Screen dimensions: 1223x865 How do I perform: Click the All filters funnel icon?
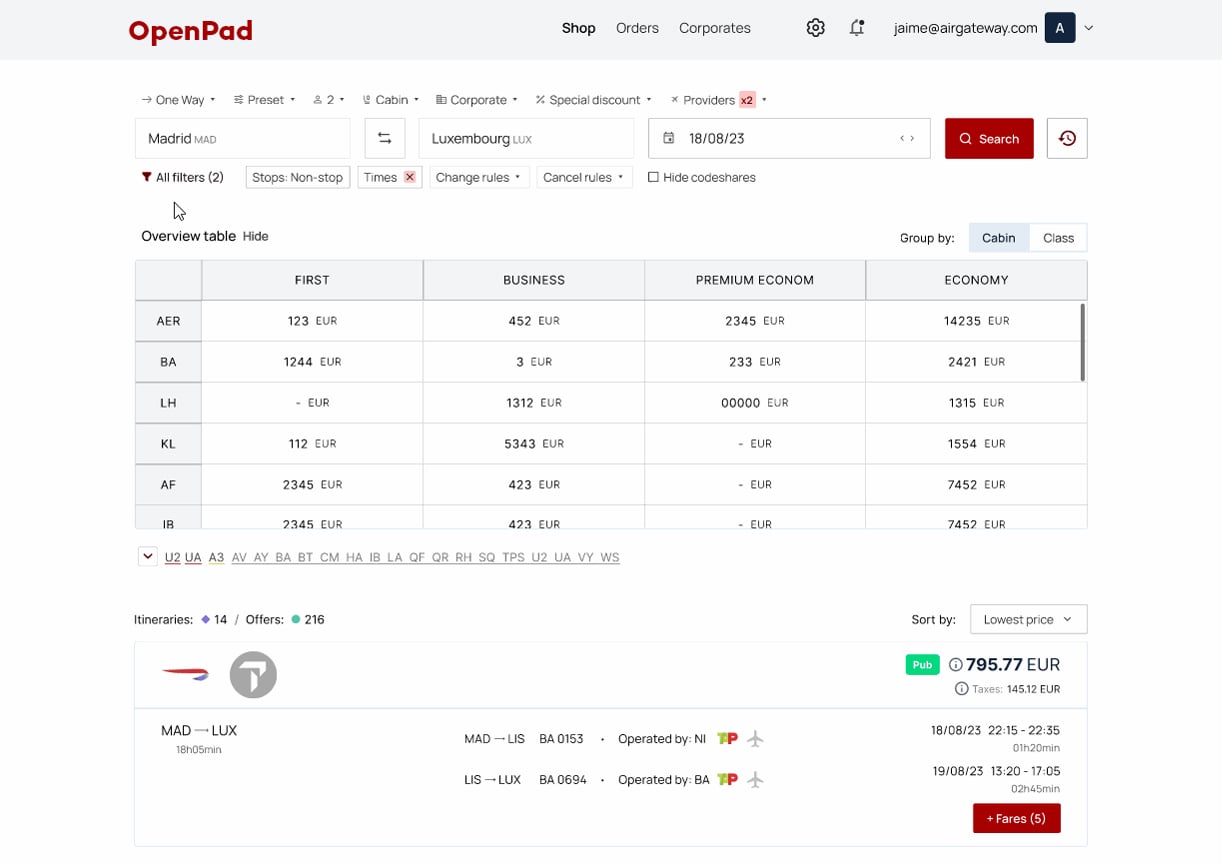click(147, 177)
